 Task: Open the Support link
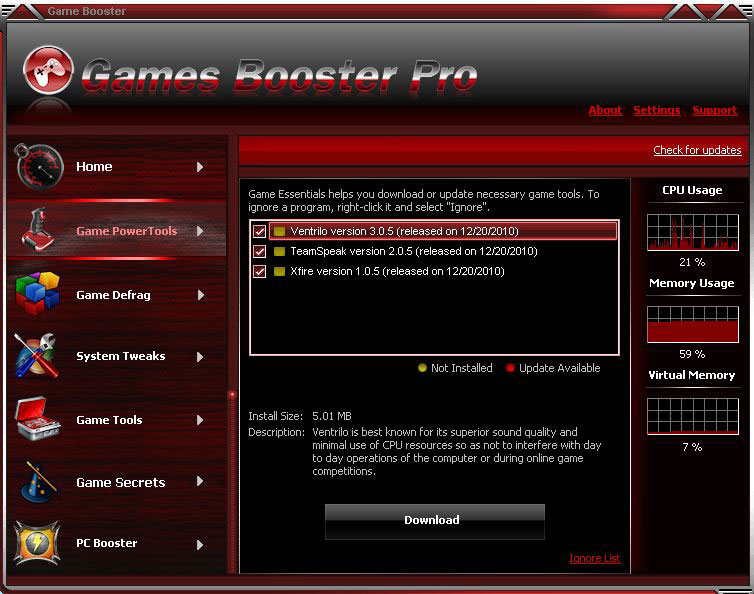point(715,110)
